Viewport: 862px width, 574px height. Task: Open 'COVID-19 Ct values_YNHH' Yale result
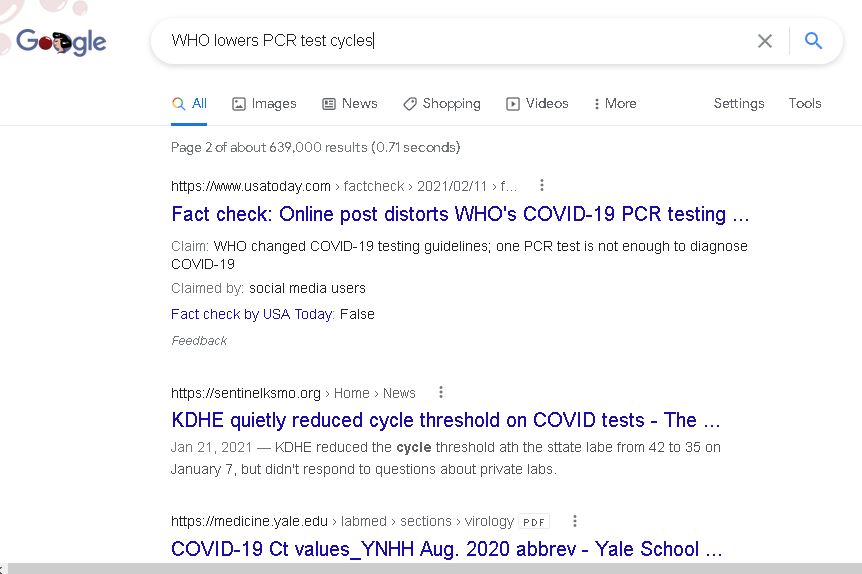[446, 549]
